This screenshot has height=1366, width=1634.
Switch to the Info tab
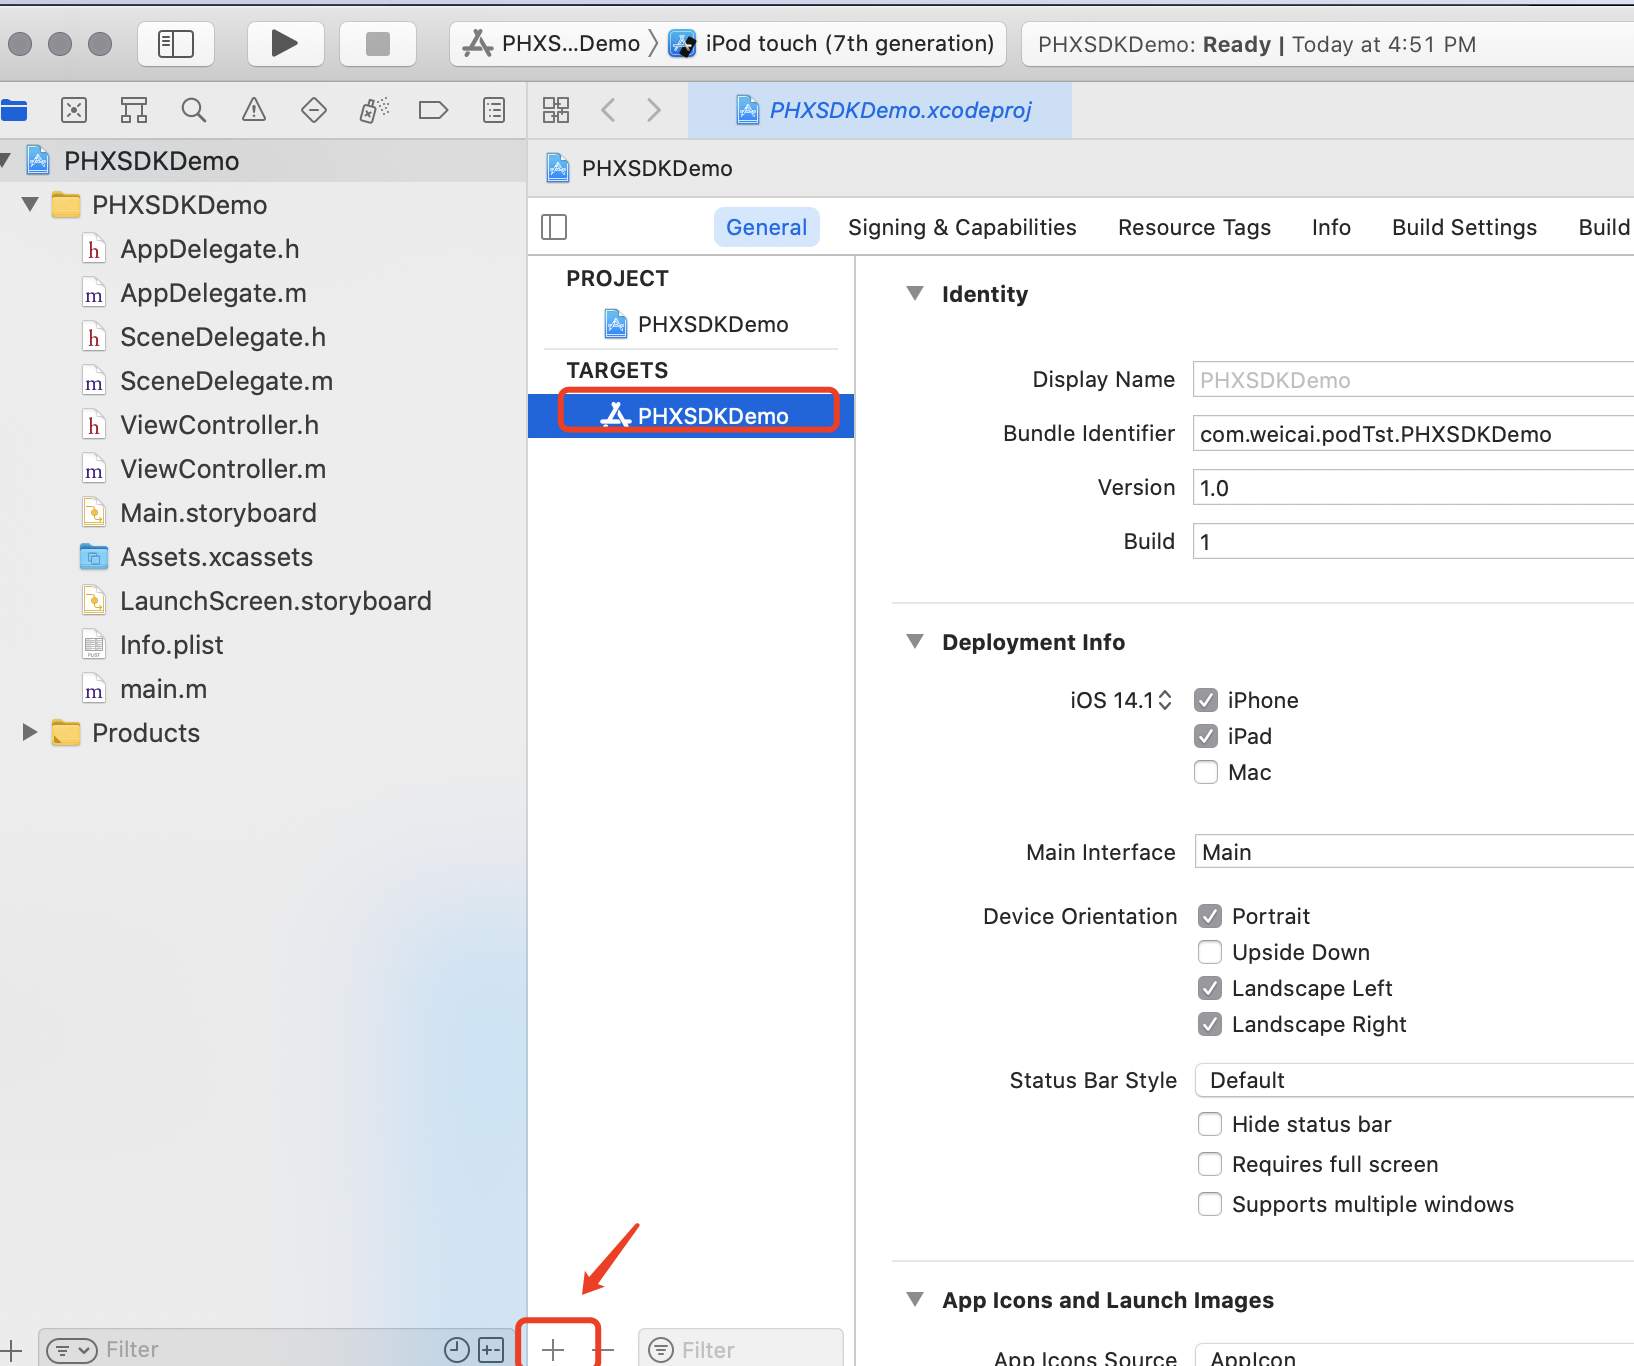[1331, 227]
